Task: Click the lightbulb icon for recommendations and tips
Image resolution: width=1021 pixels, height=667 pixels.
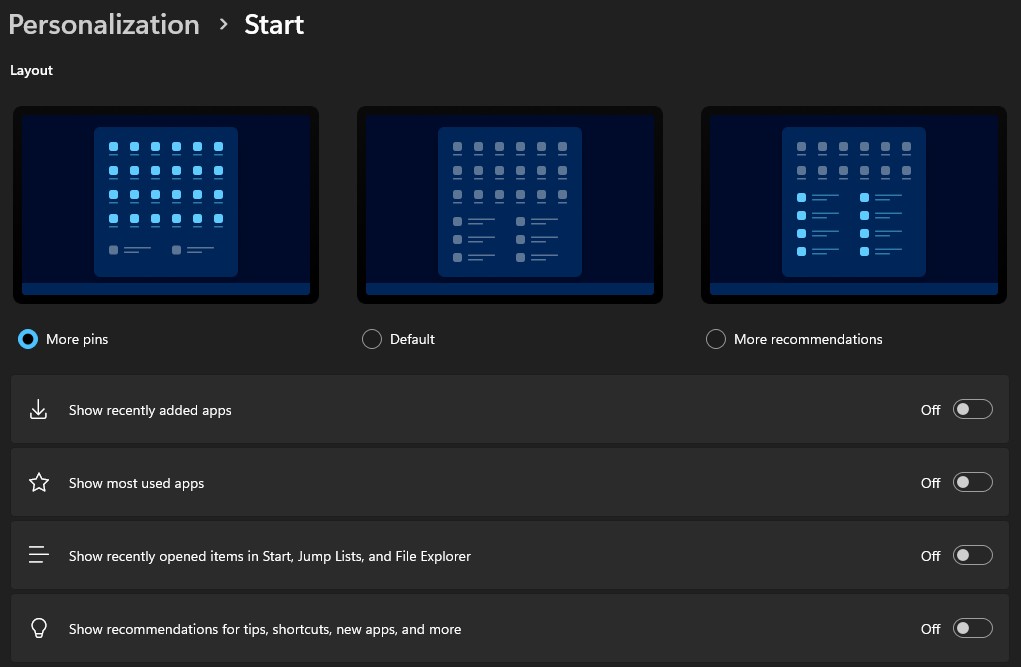Action: click(x=39, y=629)
